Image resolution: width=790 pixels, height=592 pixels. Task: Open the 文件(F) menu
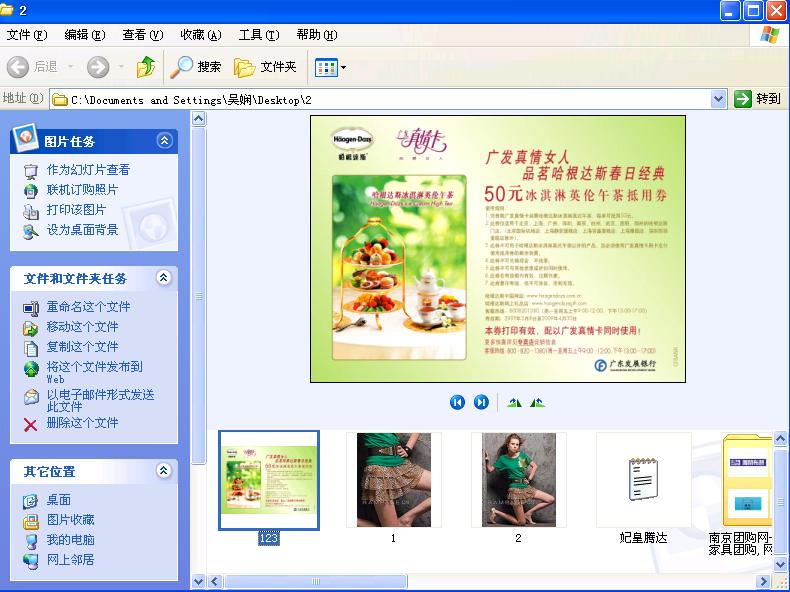point(27,35)
